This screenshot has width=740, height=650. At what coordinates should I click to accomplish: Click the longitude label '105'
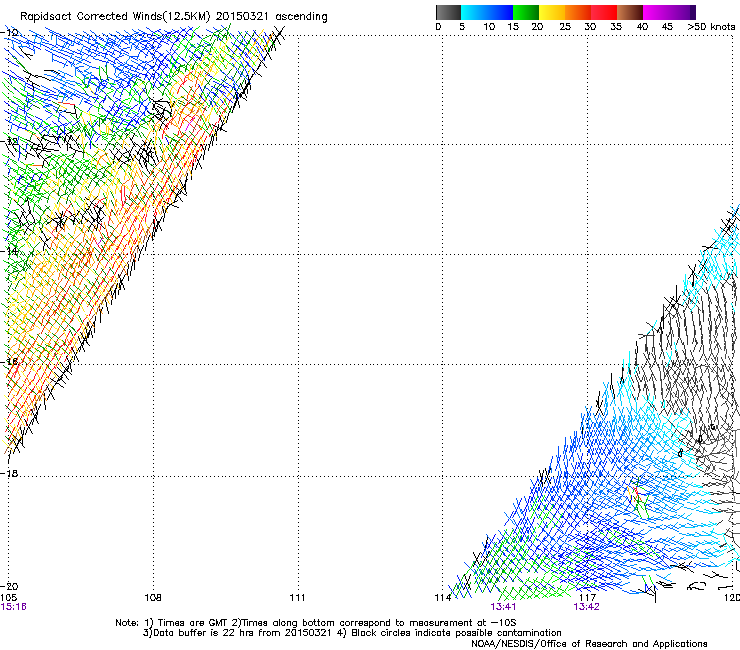click(9, 598)
